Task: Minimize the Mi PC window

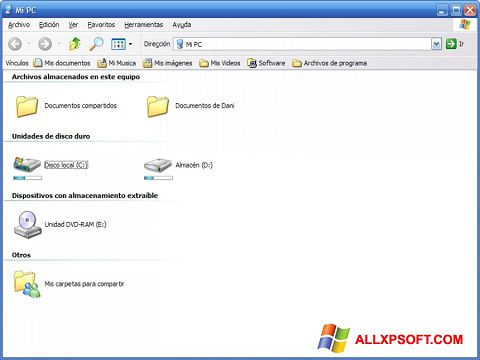Action: tap(442, 10)
